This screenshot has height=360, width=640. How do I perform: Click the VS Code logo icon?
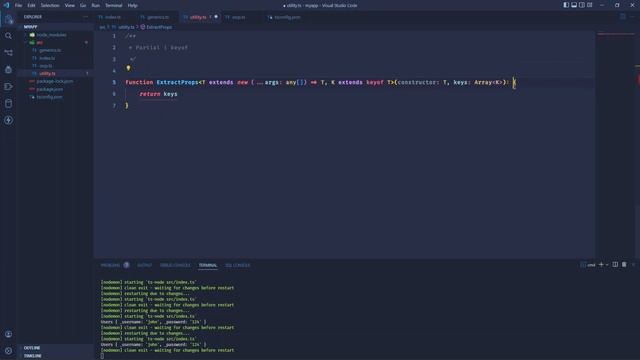click(x=6, y=5)
